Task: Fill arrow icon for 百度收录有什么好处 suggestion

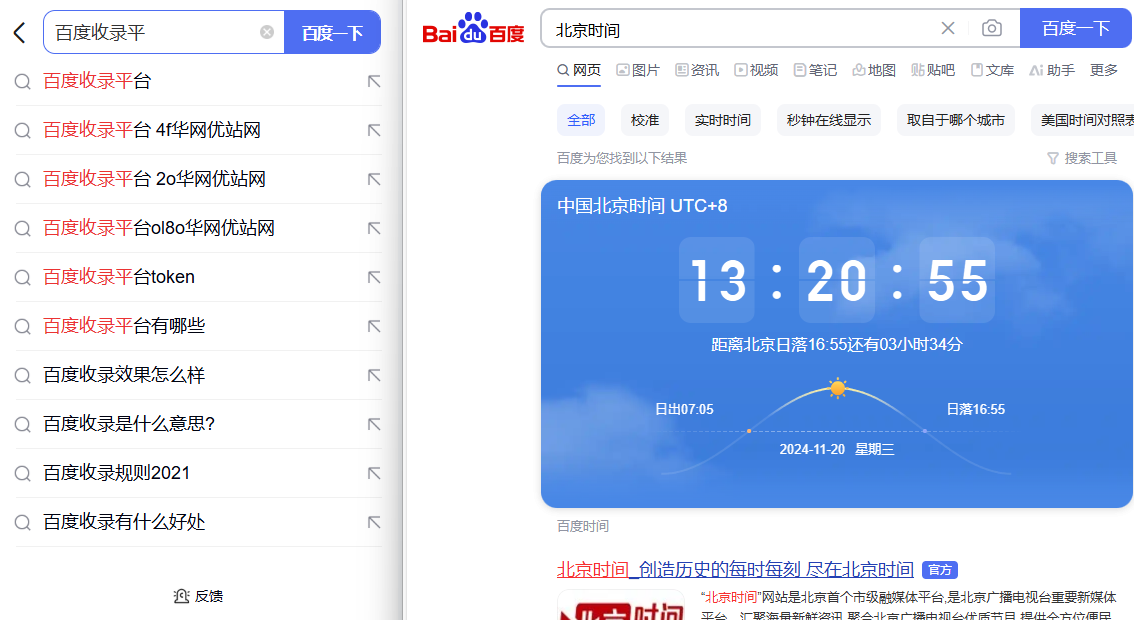Action: pos(374,522)
